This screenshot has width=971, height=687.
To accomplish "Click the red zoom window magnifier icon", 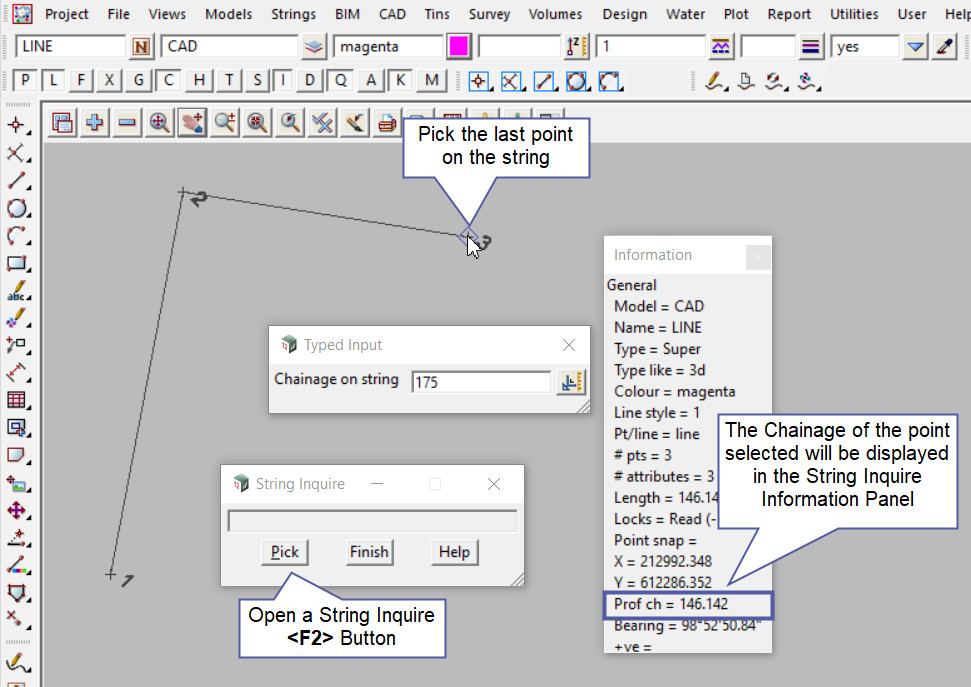I will (x=257, y=123).
